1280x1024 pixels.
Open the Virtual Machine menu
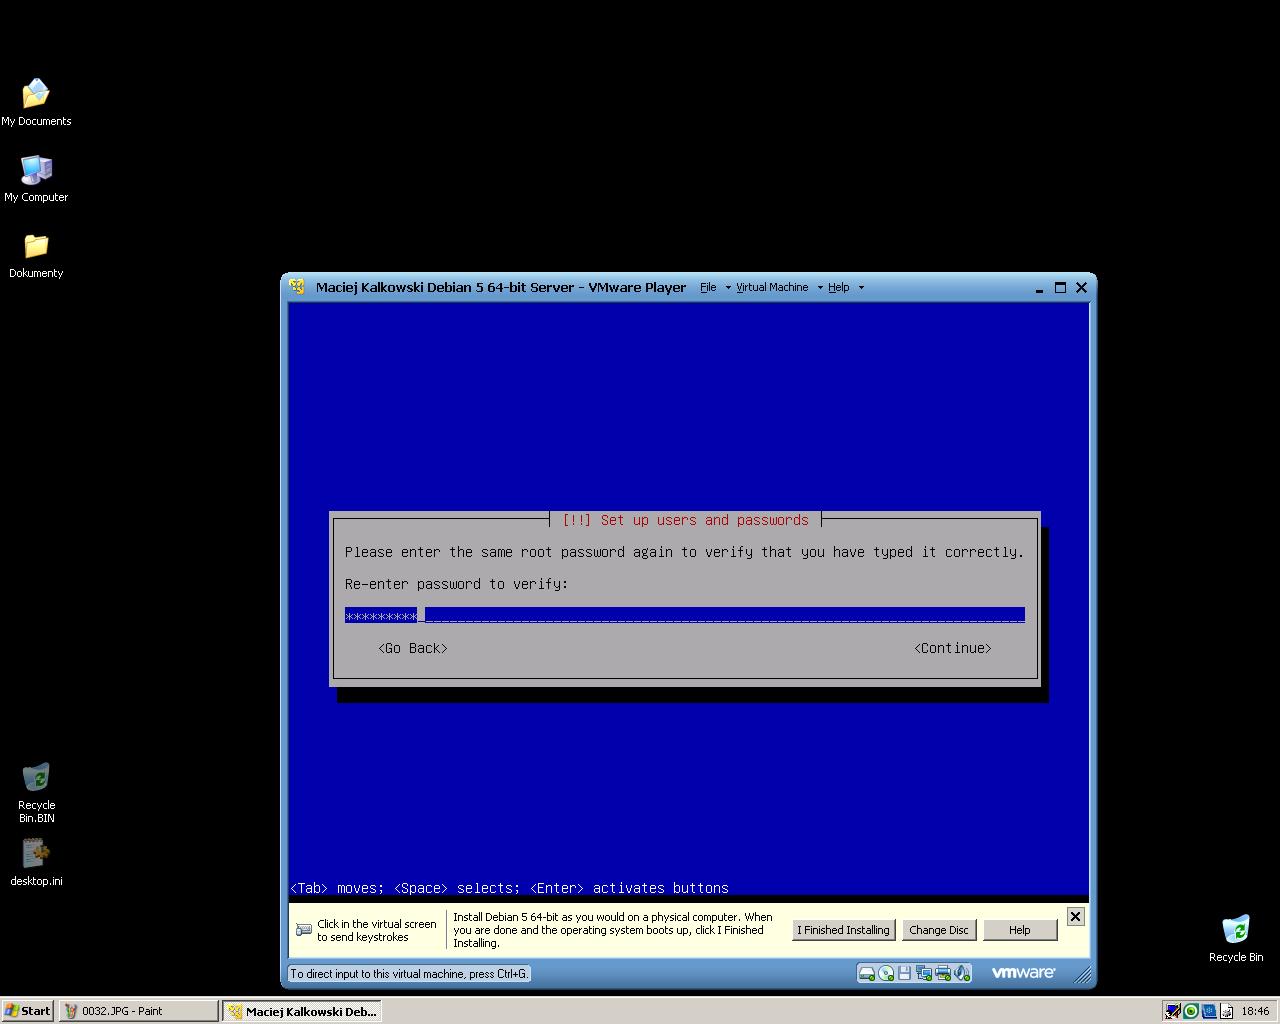tap(772, 287)
